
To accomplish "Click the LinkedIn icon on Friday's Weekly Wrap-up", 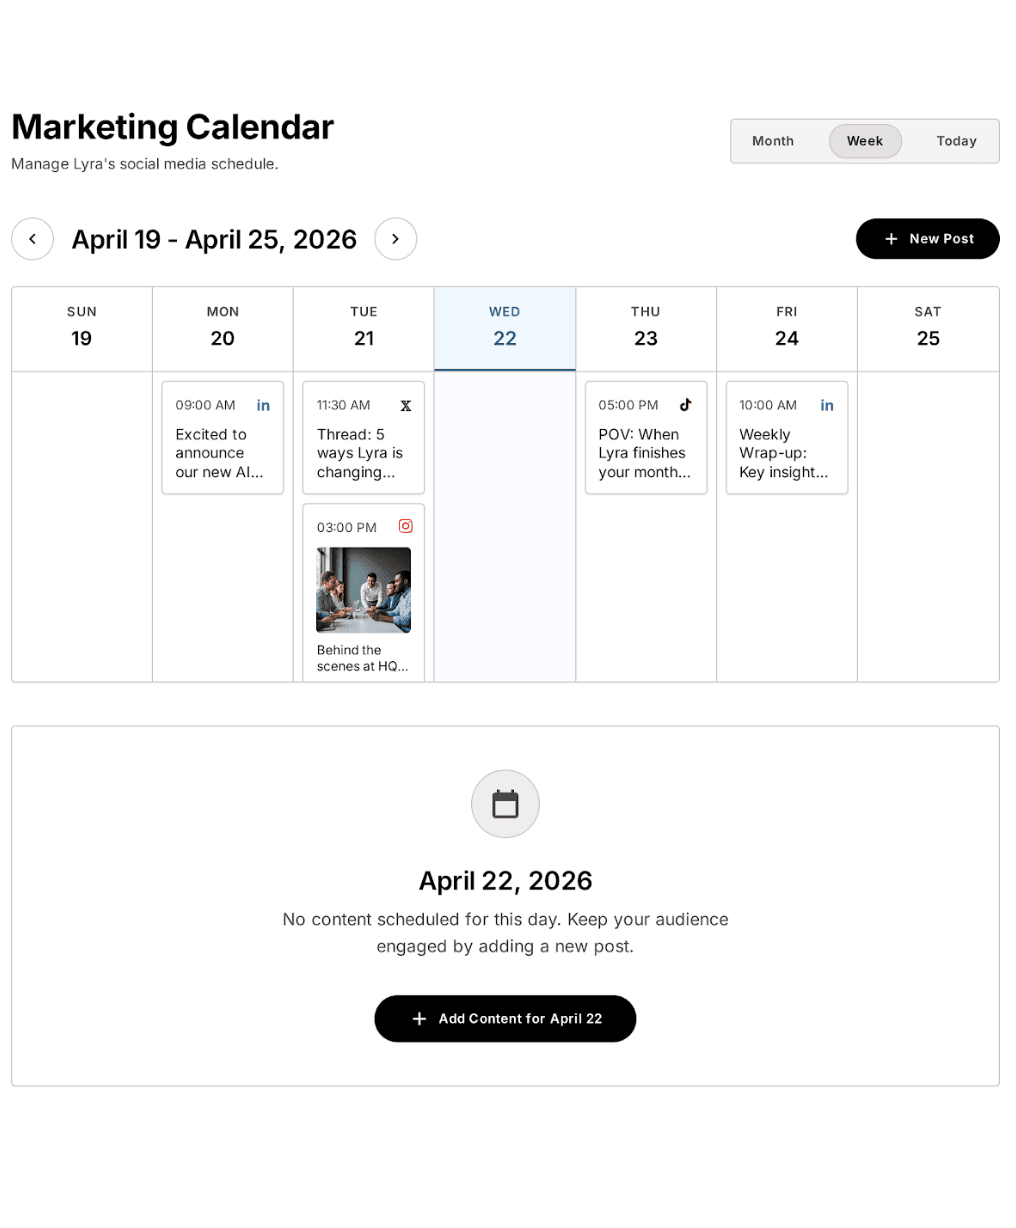I will (x=827, y=405).
